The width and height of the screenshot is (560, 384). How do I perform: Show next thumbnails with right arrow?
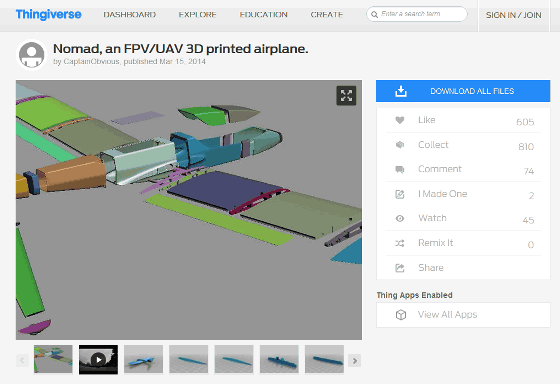tap(354, 360)
